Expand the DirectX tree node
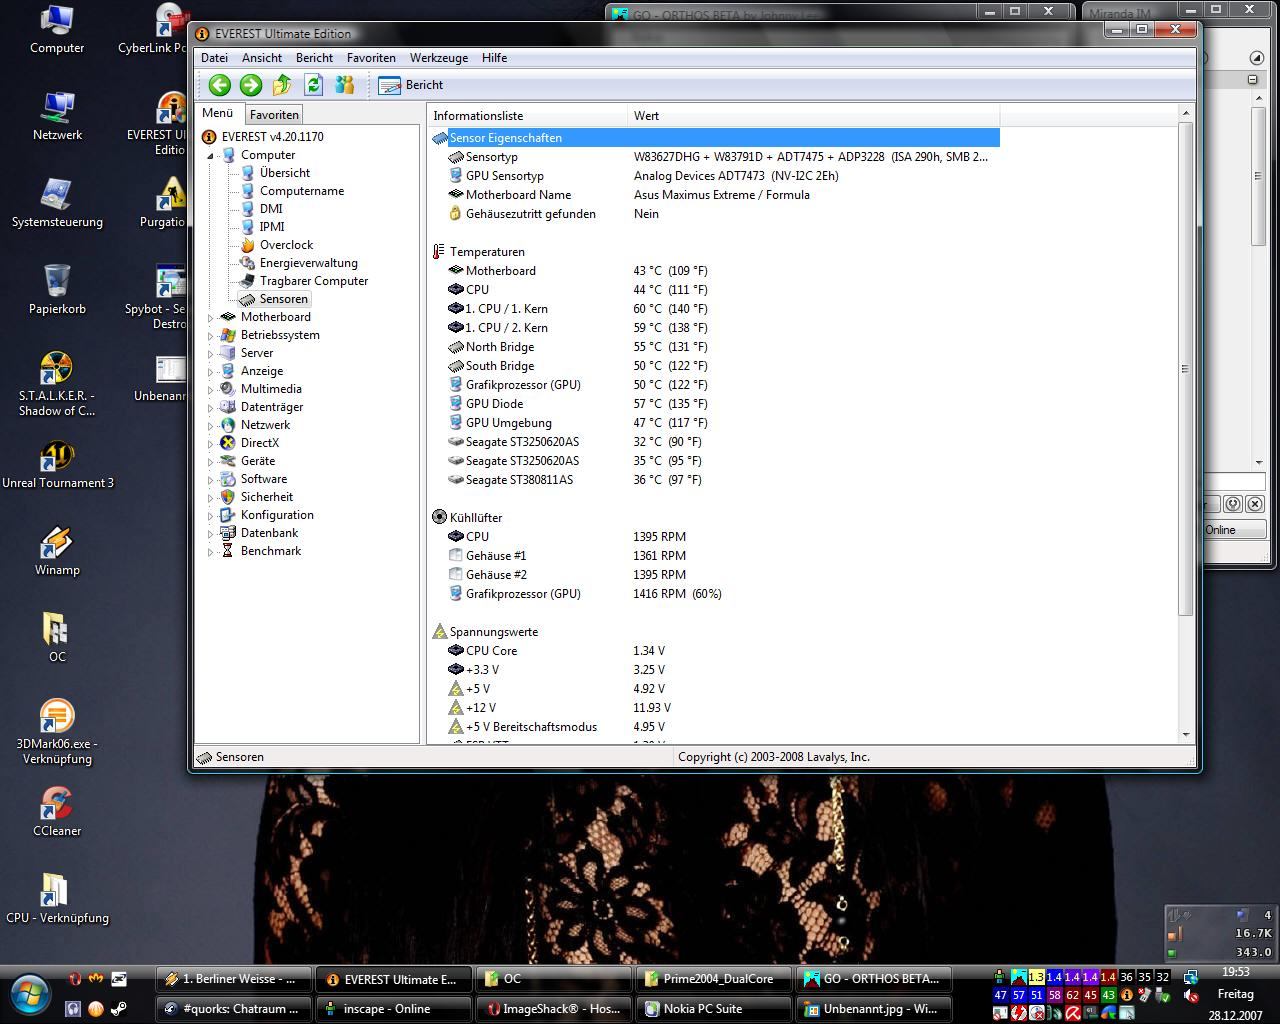1280x1024 pixels. (210, 444)
